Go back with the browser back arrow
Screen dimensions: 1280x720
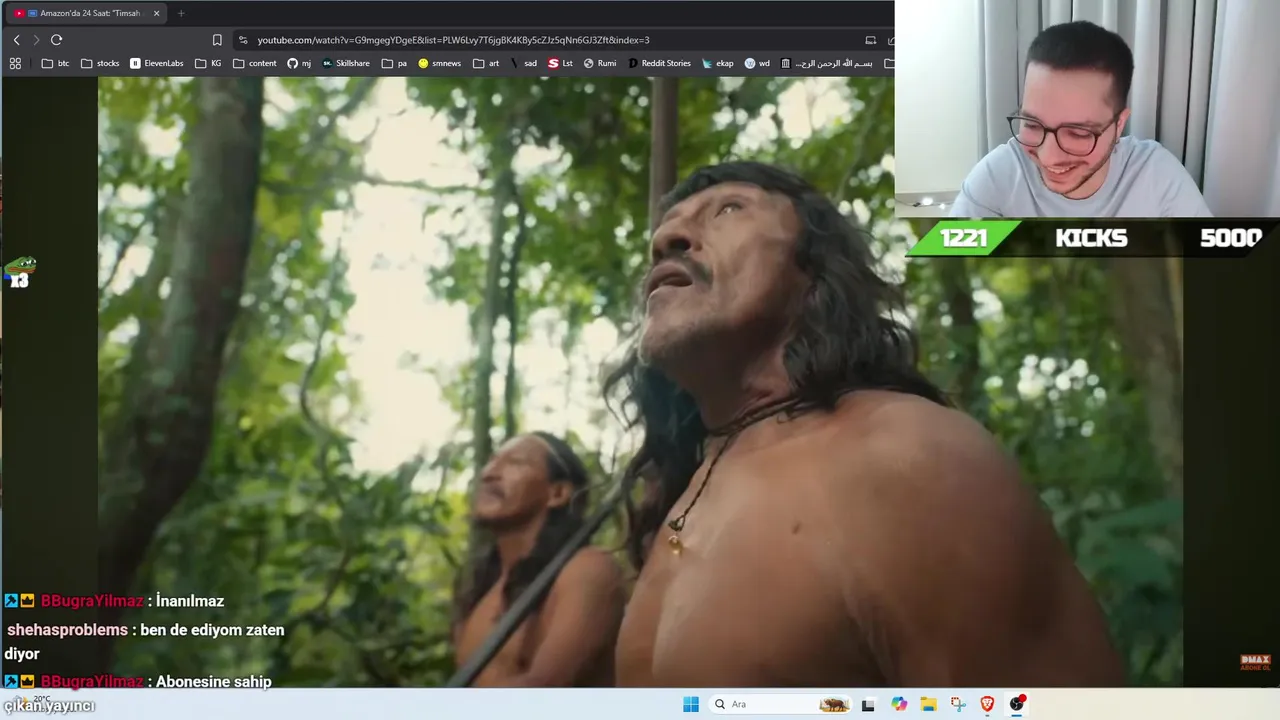[x=16, y=40]
